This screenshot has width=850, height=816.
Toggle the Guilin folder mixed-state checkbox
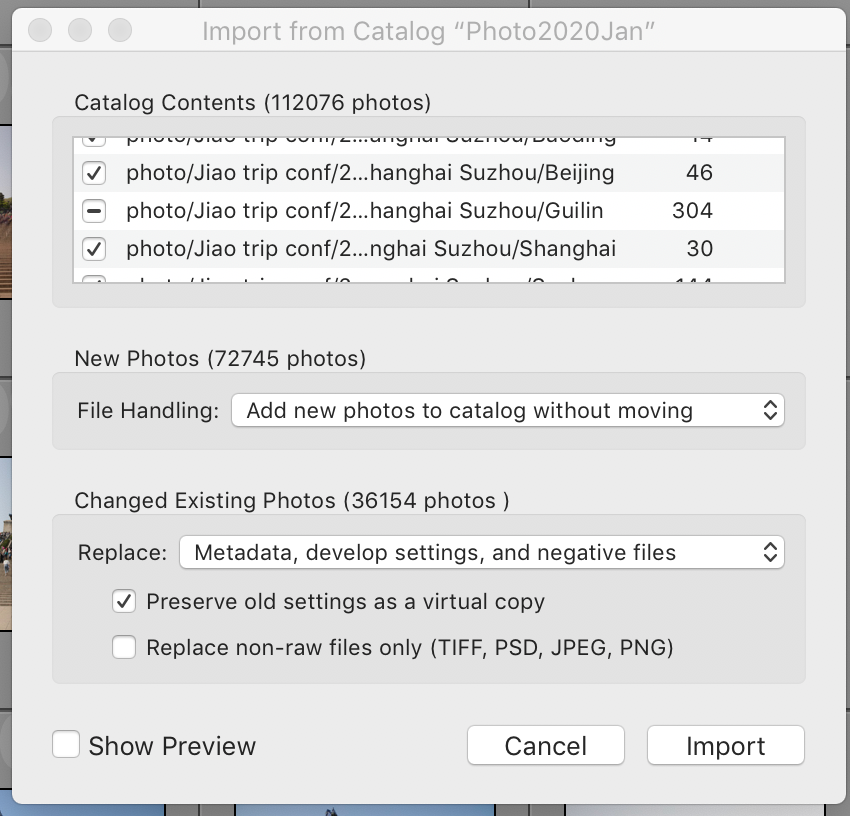[x=94, y=212]
